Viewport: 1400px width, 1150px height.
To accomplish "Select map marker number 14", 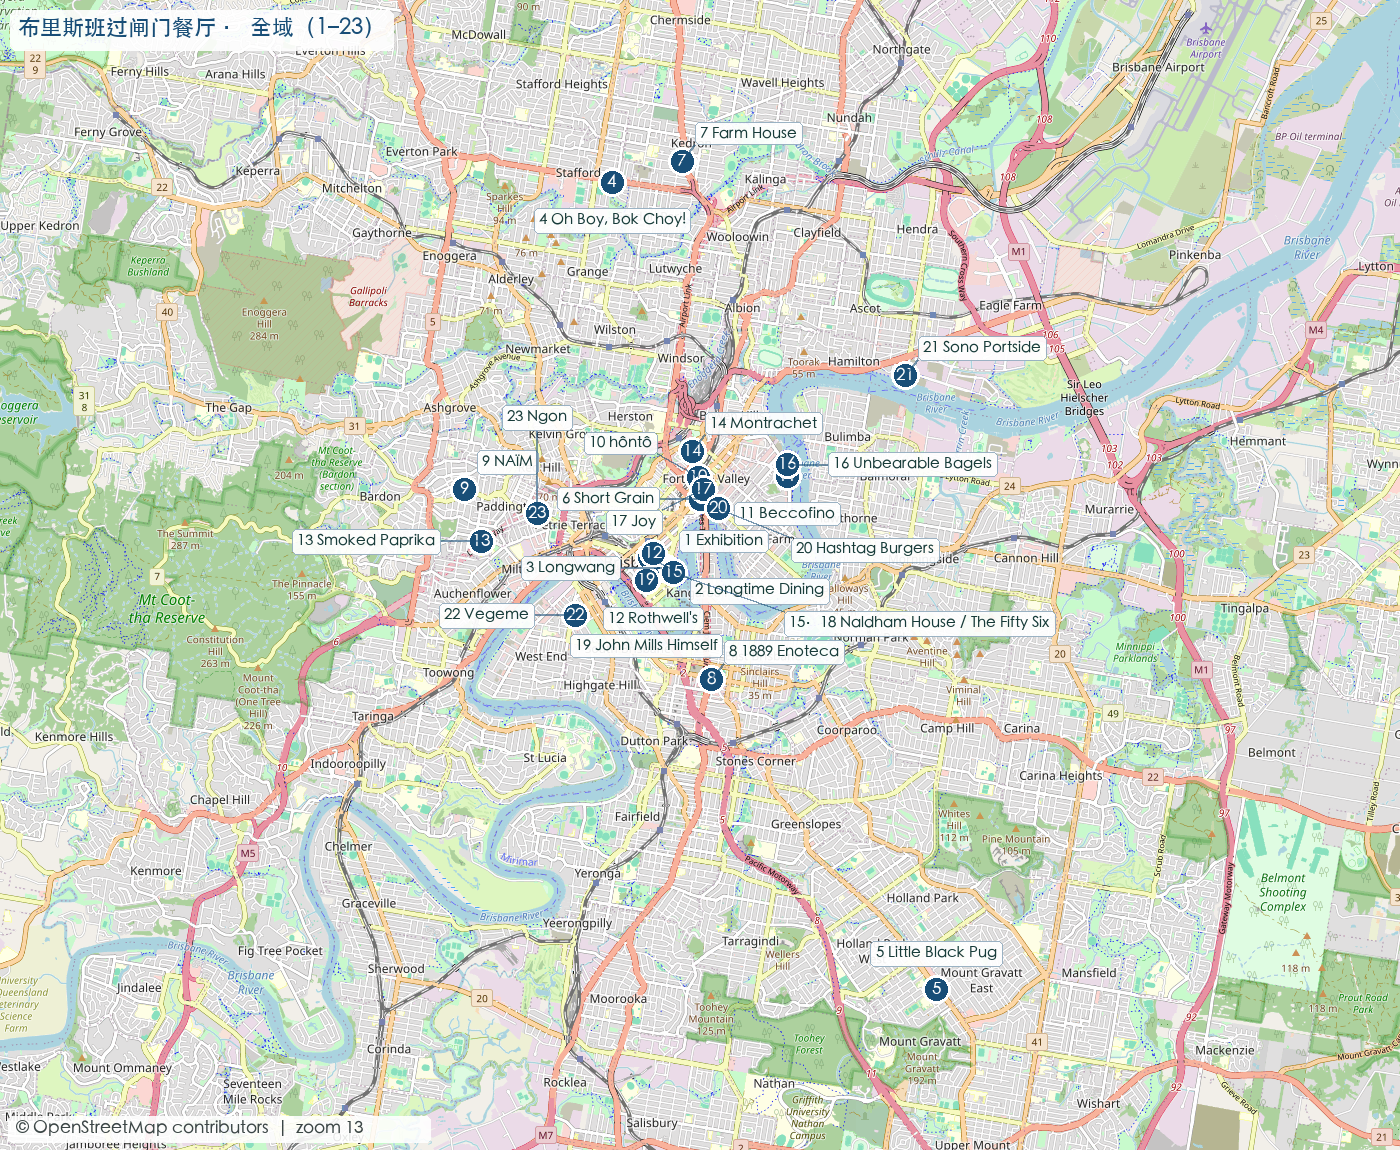I will (692, 451).
